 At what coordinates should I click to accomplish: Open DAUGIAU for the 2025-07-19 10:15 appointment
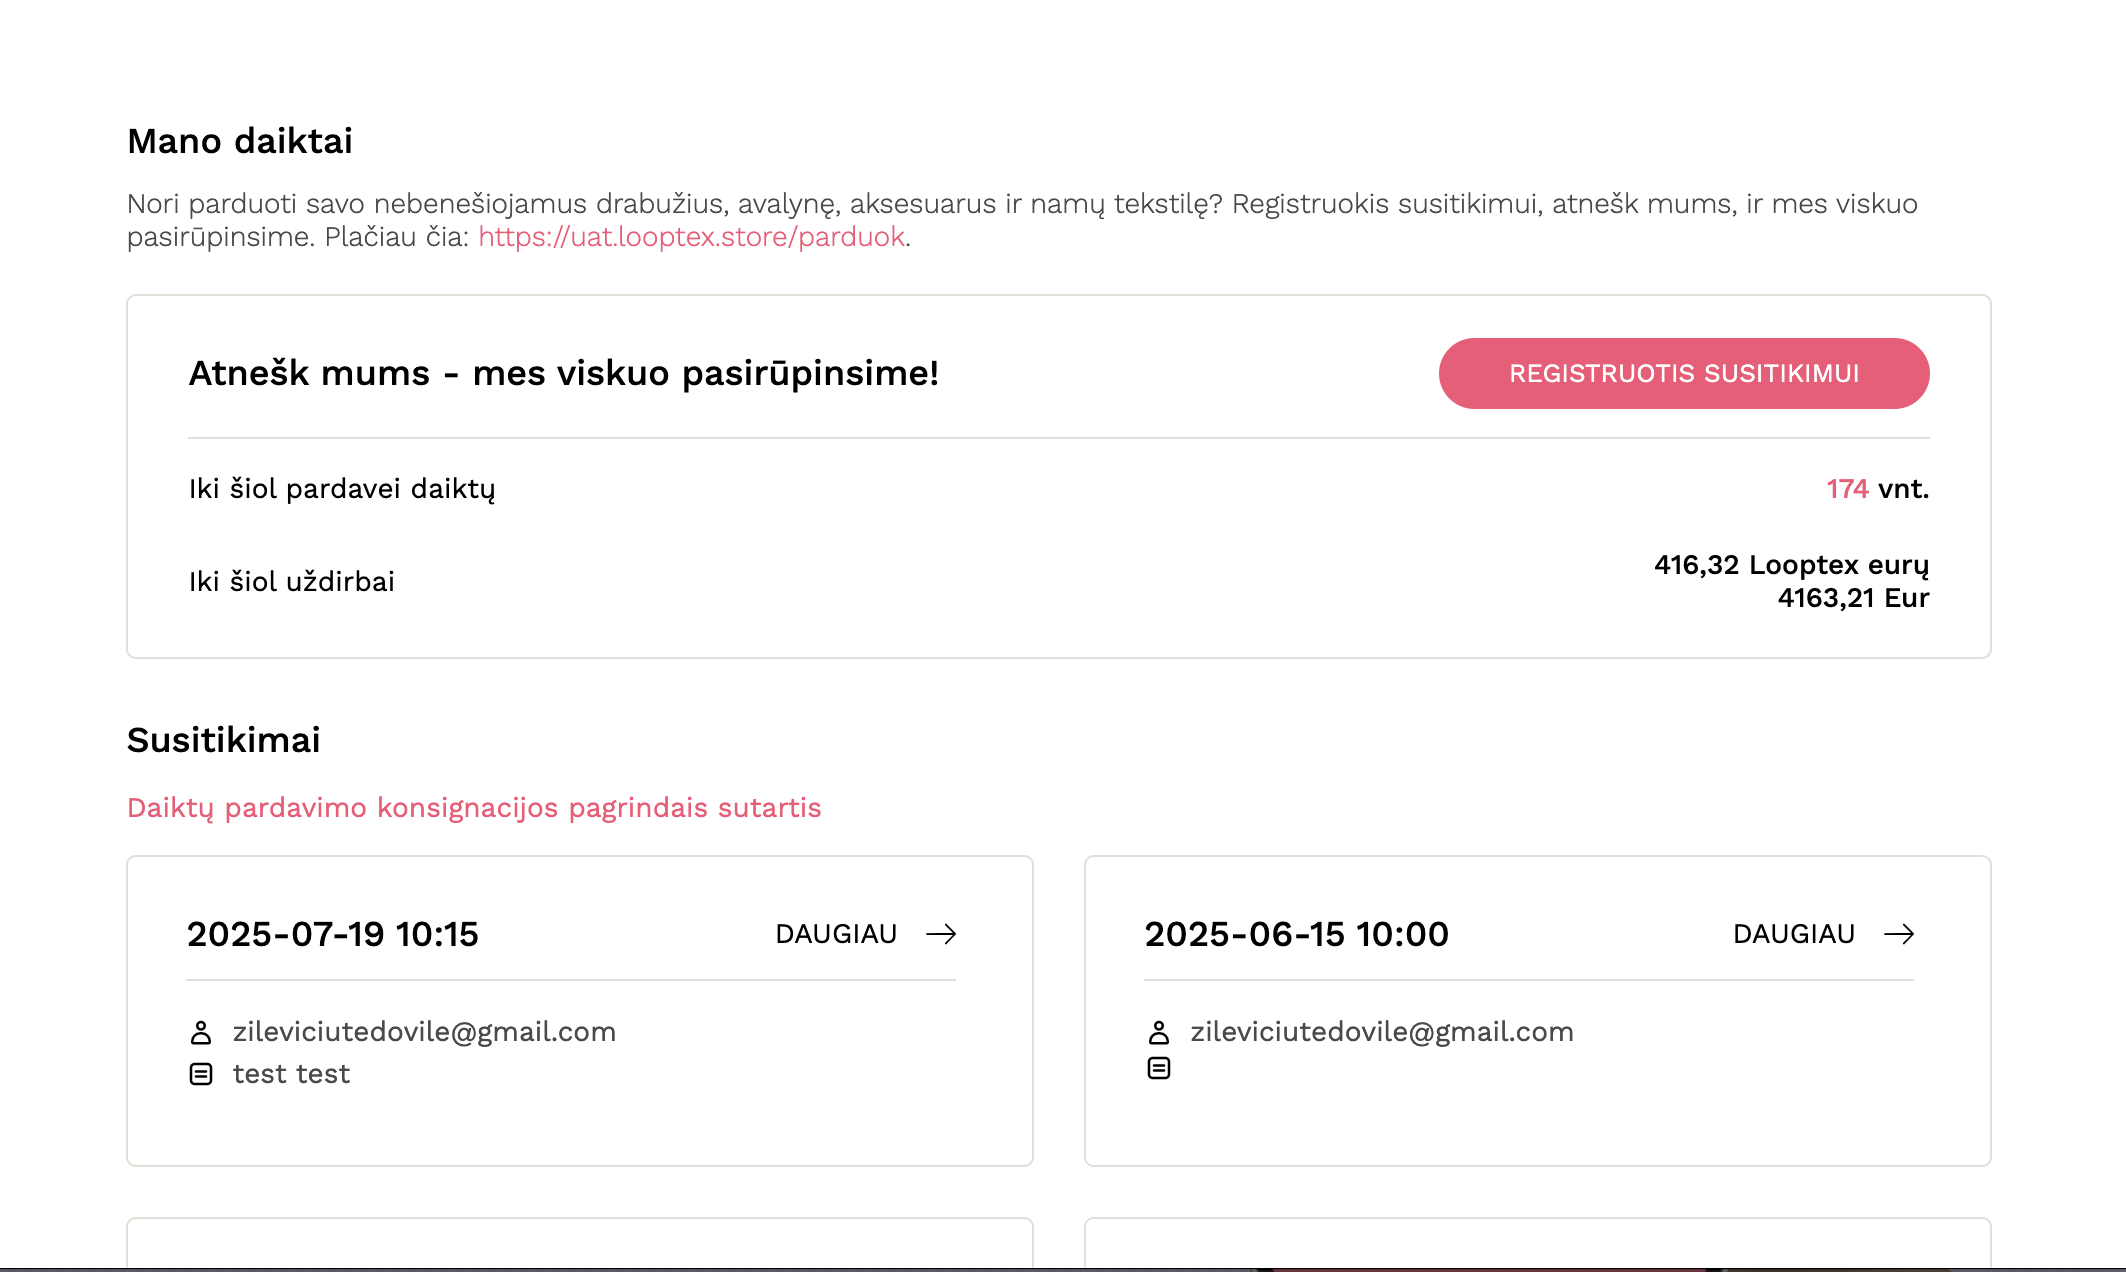click(866, 934)
